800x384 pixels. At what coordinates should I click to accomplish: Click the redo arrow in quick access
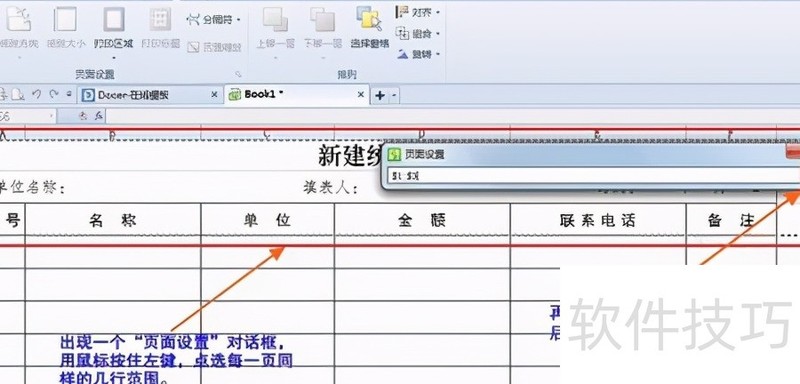click(x=54, y=94)
